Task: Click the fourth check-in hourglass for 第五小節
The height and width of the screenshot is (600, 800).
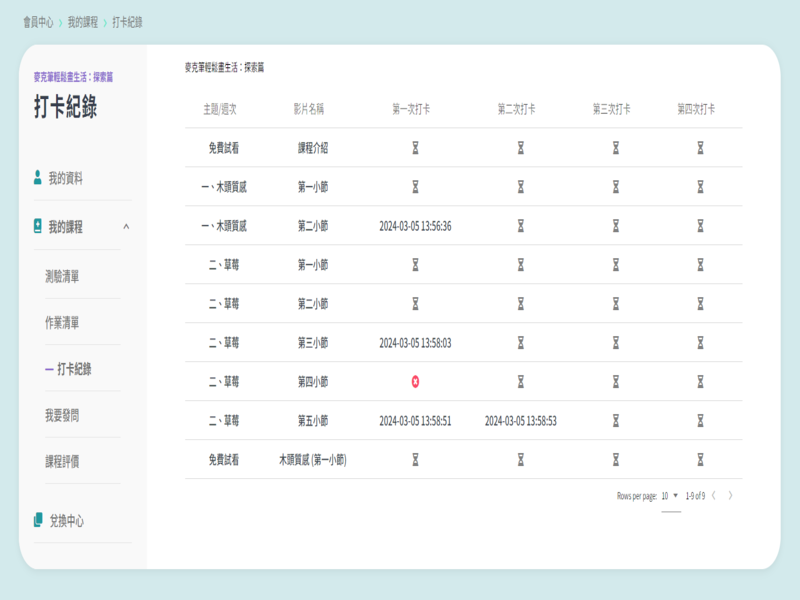Action: [700, 421]
